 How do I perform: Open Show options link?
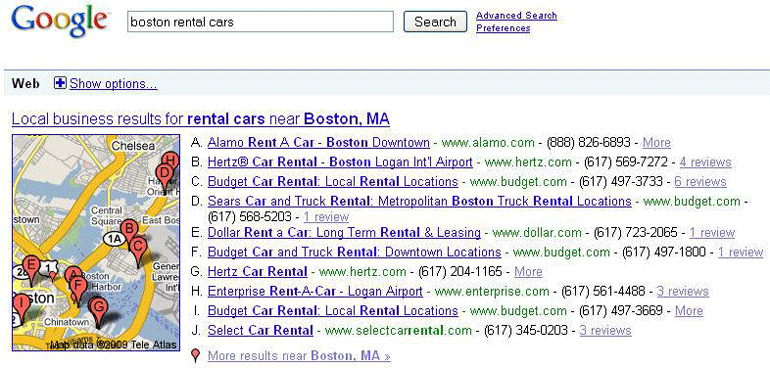coord(113,84)
